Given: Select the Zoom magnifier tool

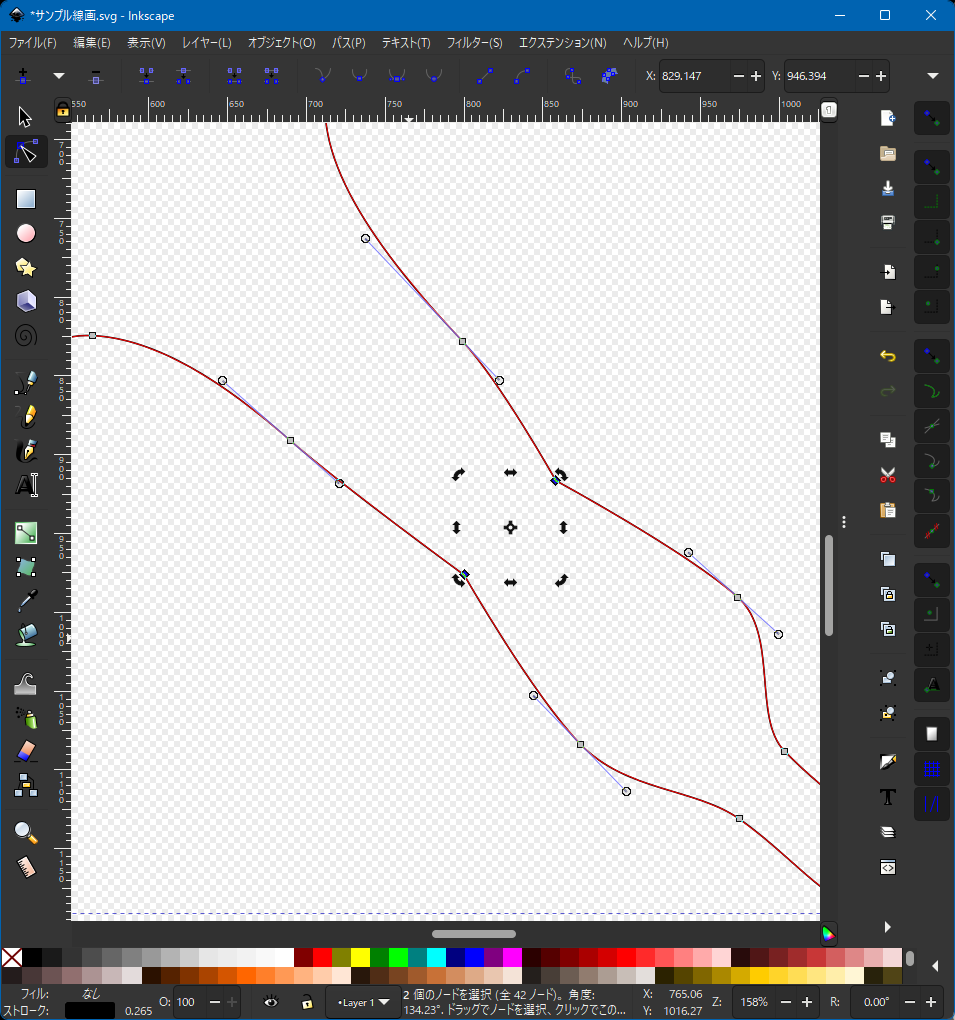Looking at the screenshot, I should point(26,833).
